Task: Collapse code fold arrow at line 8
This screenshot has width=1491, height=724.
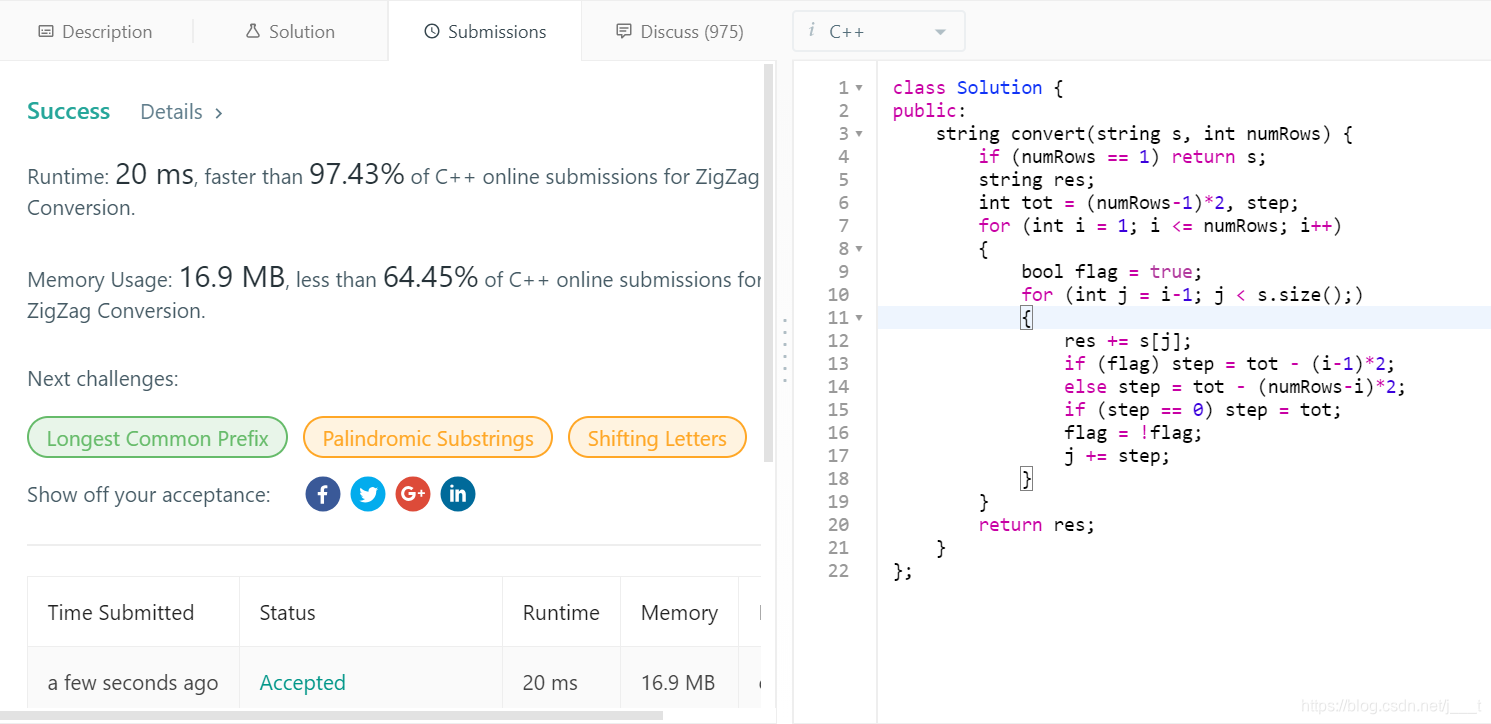Action: (859, 249)
